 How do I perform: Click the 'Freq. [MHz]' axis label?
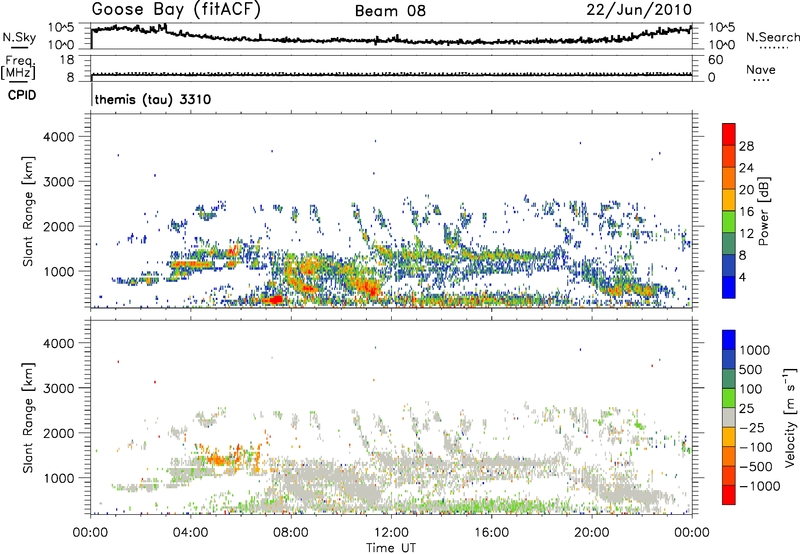(x=18, y=68)
